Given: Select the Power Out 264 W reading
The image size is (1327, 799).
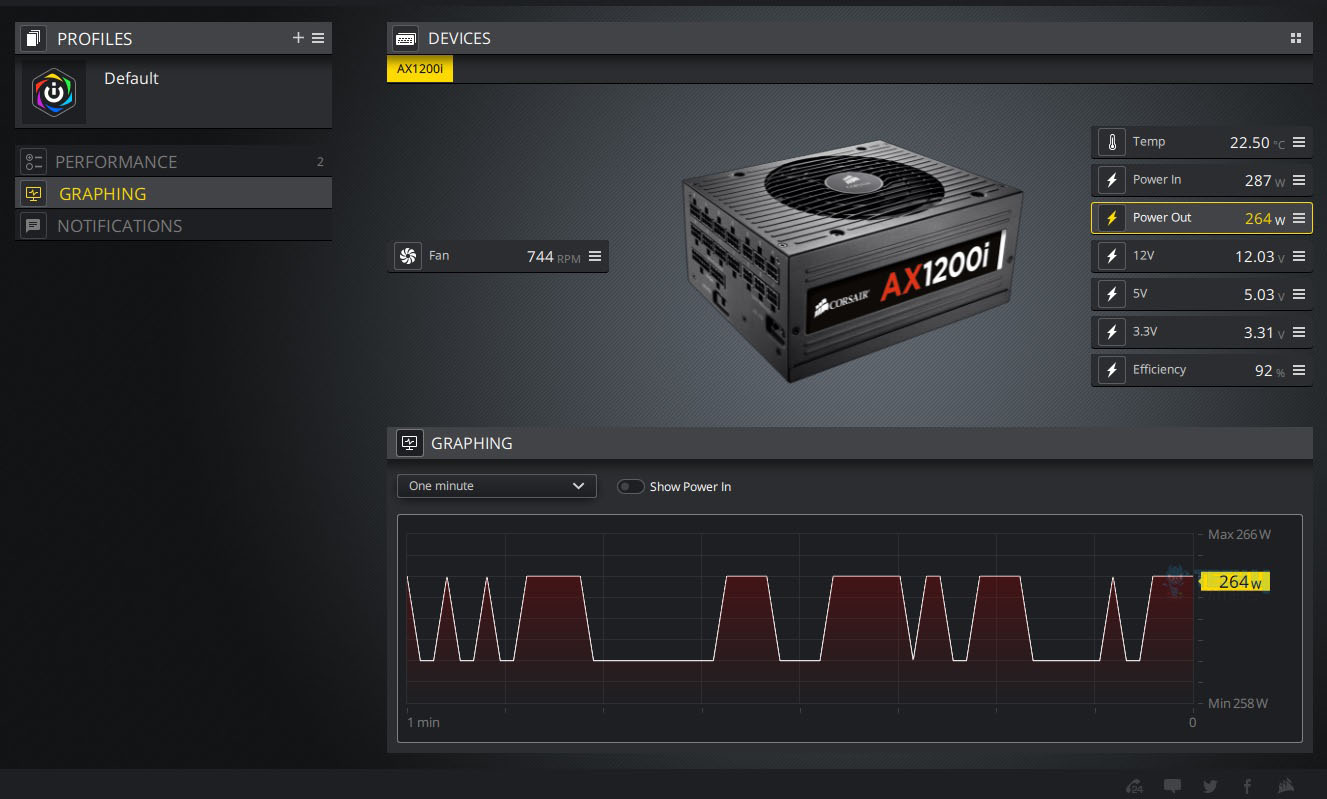Looking at the screenshot, I should coord(1265,219).
